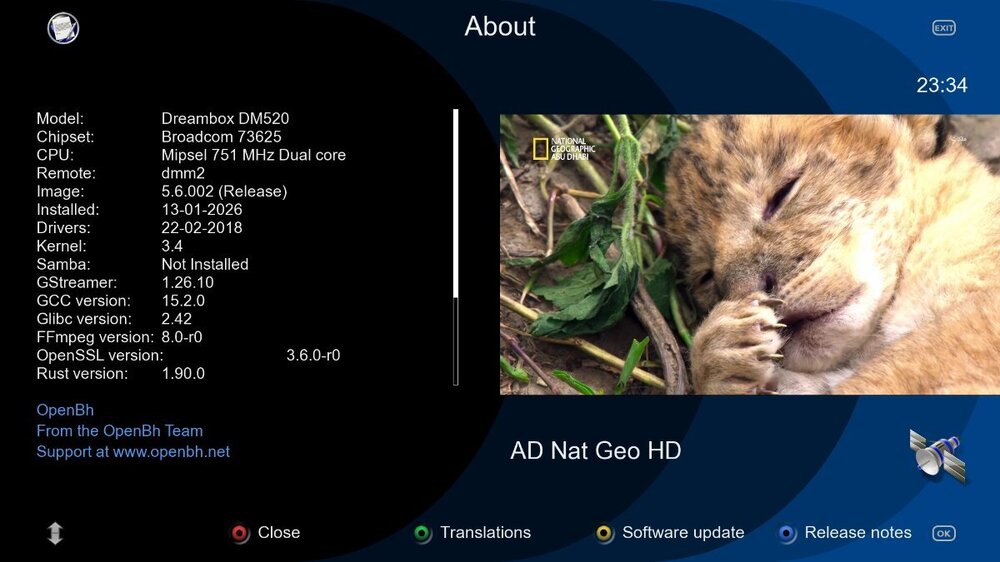This screenshot has width=1000, height=562.
Task: Click the OpenSSL version: label
Action: pos(99,355)
